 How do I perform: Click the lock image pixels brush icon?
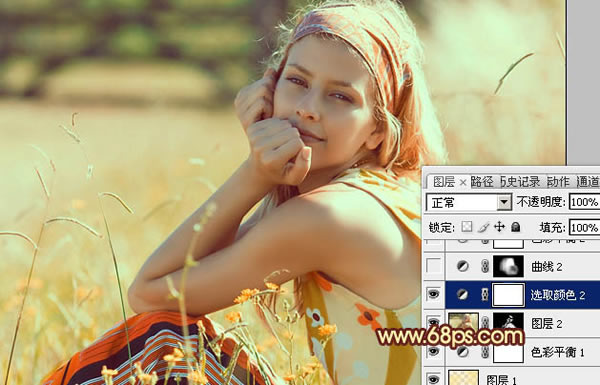[x=483, y=227]
